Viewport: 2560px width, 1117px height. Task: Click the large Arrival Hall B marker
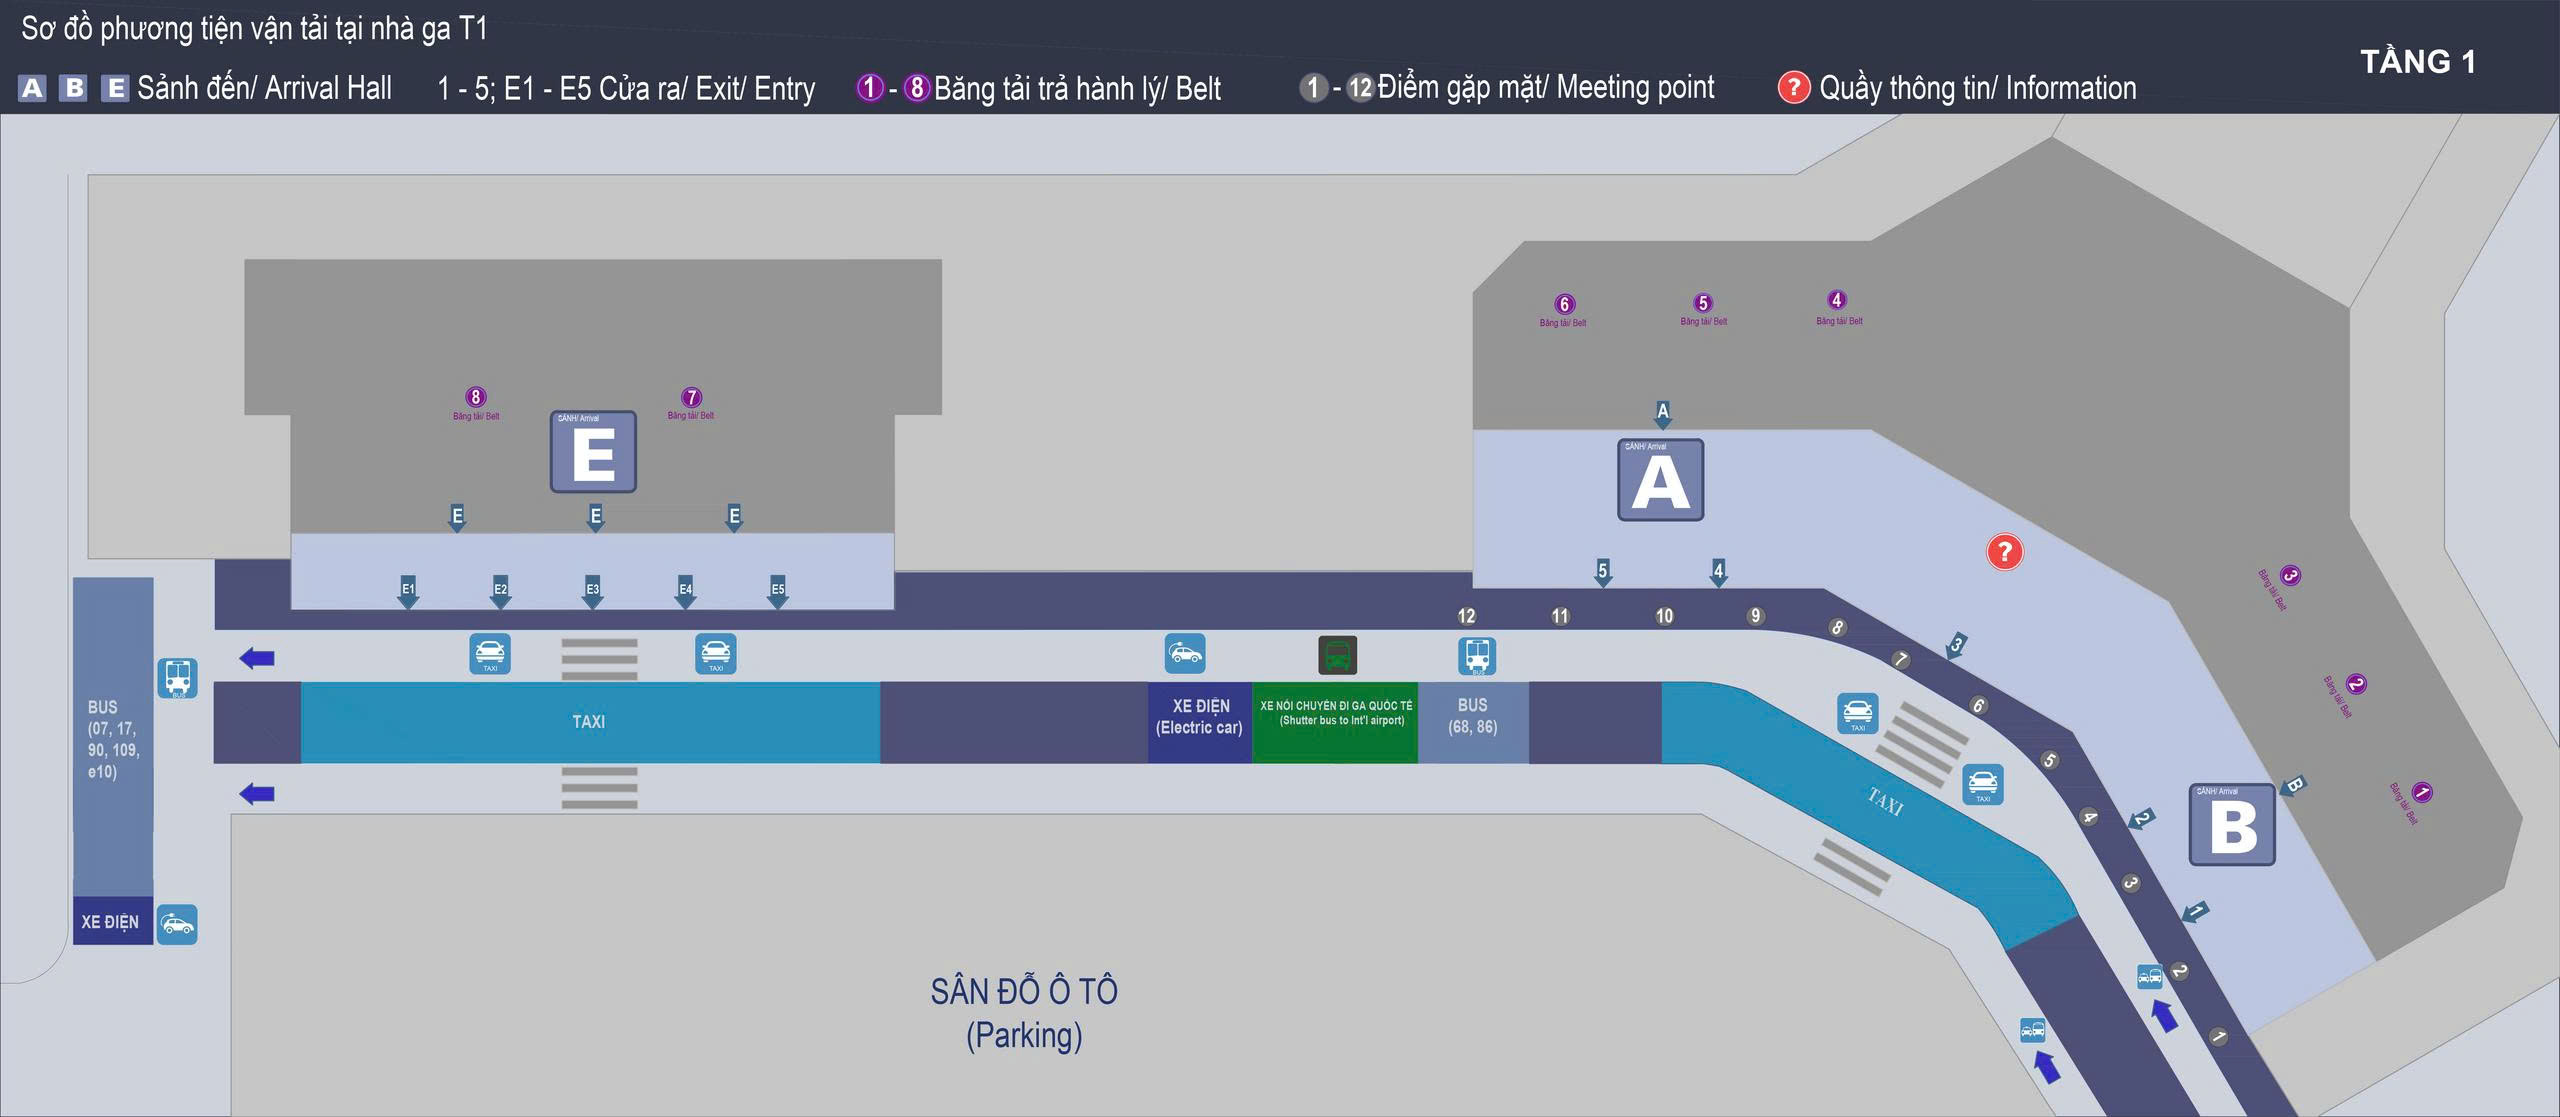[x=2232, y=825]
